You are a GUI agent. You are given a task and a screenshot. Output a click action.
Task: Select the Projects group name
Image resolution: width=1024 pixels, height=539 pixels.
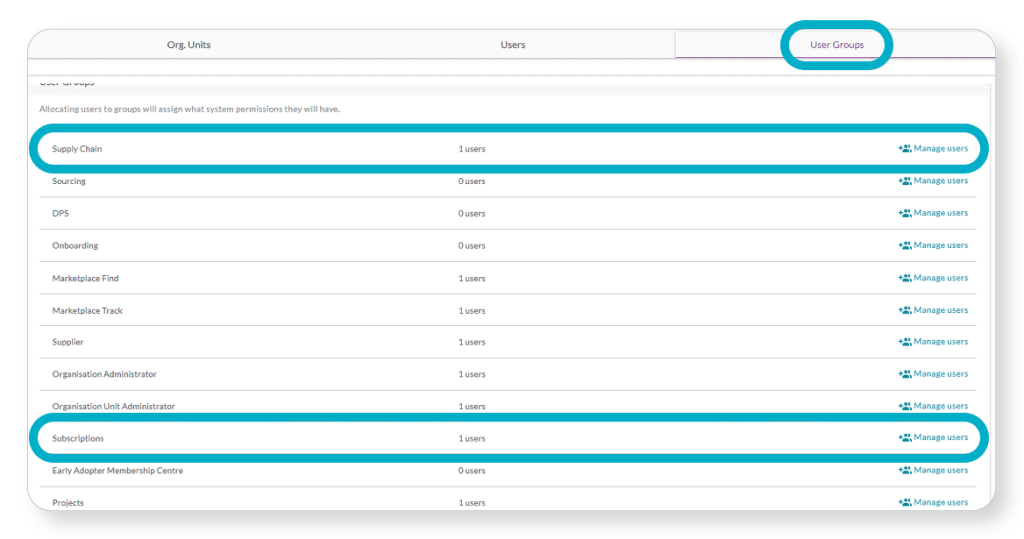pos(68,502)
